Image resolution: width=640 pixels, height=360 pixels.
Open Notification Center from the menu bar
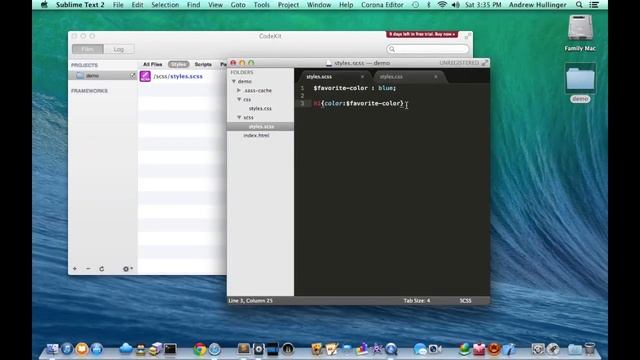(x=594, y=5)
